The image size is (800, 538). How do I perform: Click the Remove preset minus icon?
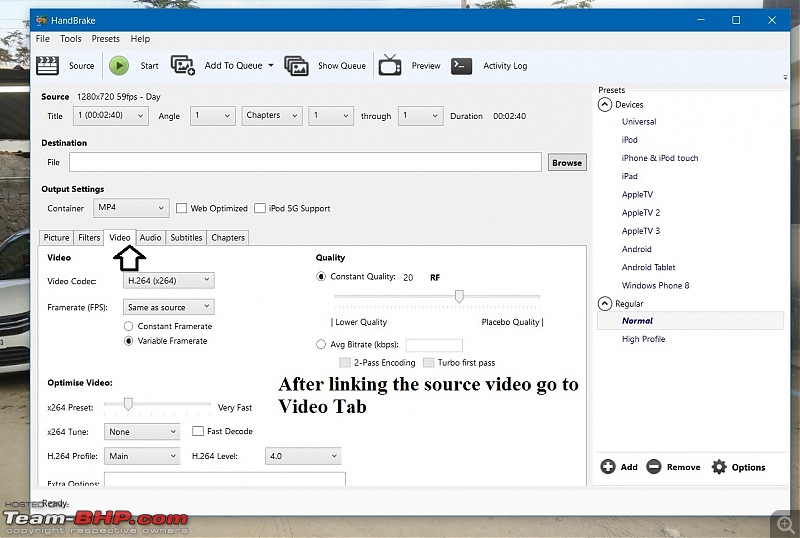(x=654, y=467)
